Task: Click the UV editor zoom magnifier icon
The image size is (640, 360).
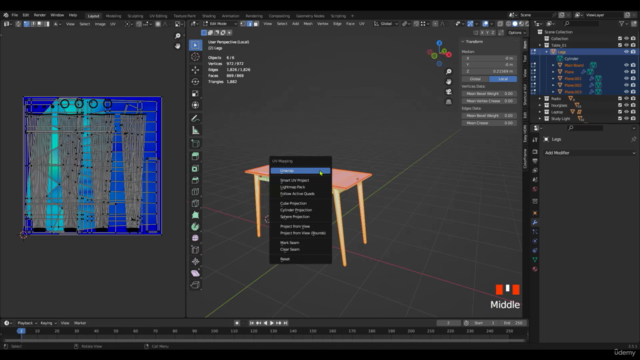Action: point(178,36)
